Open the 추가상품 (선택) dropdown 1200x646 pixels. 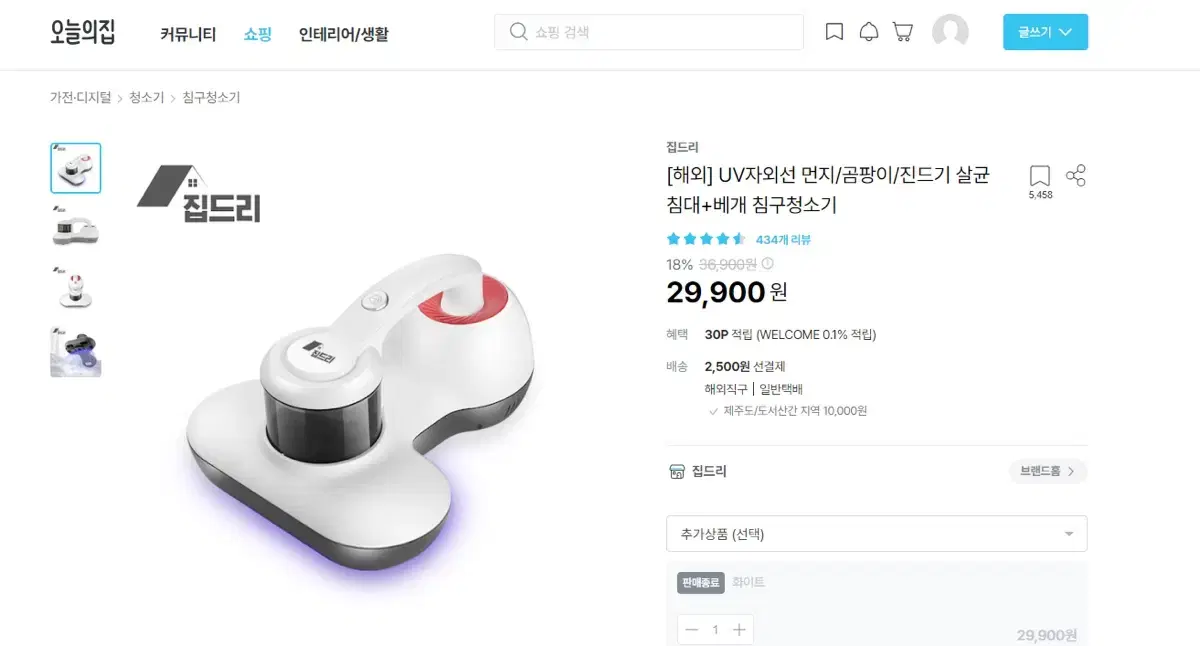pos(877,534)
